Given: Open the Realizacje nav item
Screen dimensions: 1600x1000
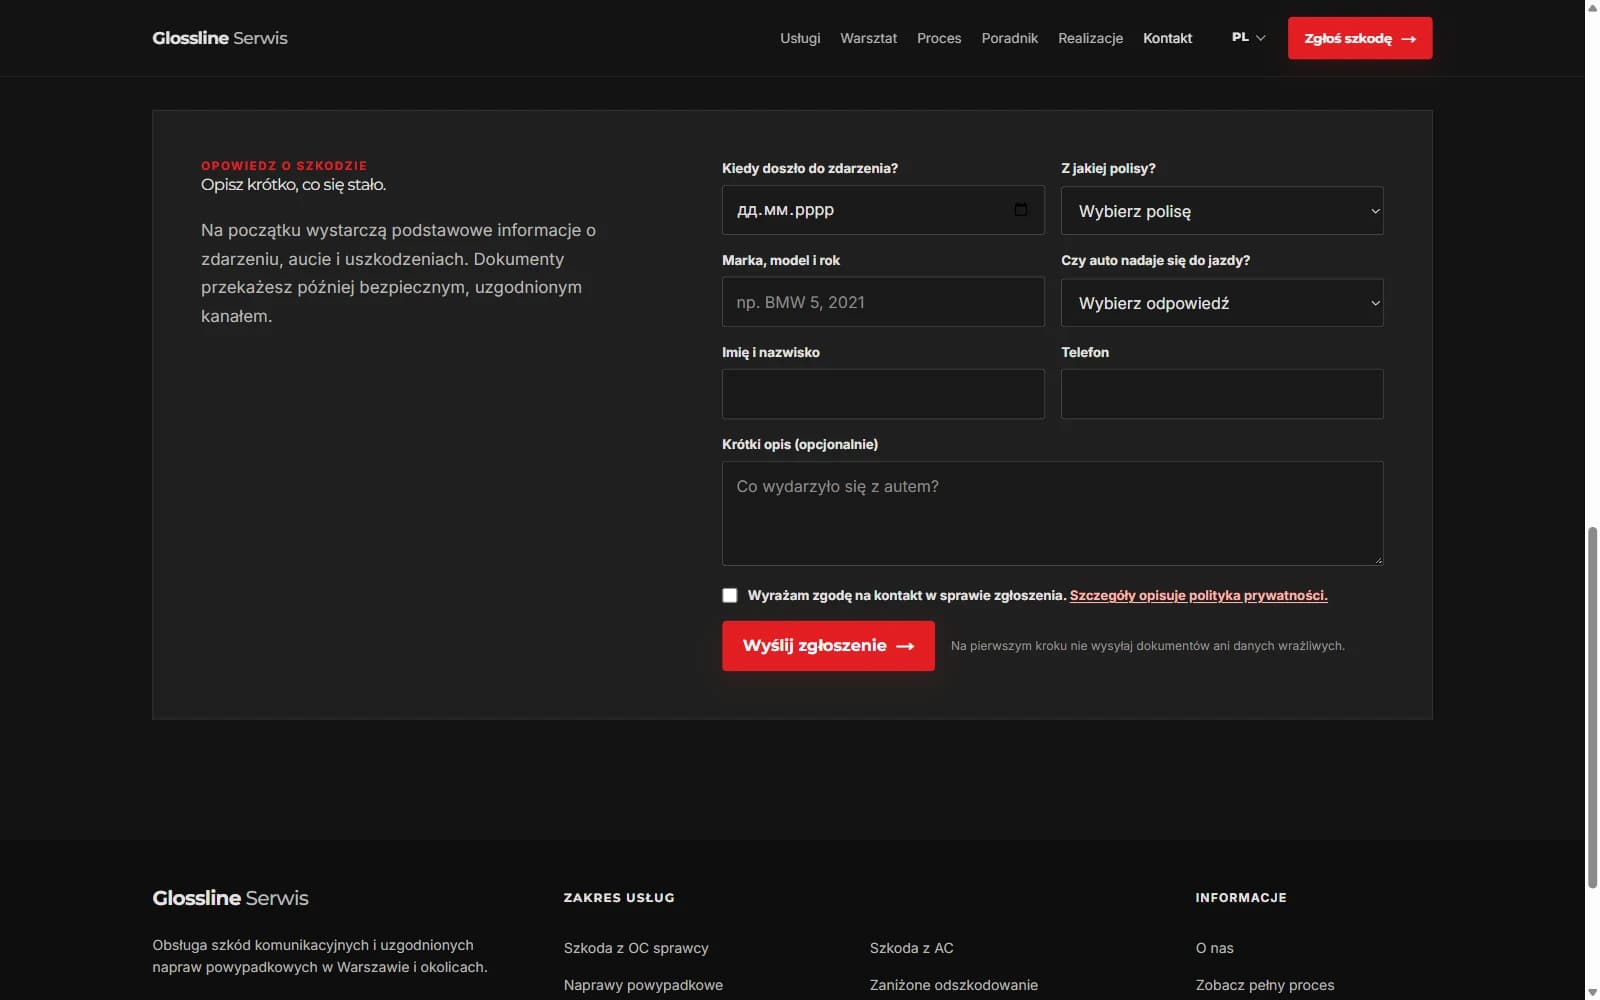Looking at the screenshot, I should pyautogui.click(x=1090, y=38).
